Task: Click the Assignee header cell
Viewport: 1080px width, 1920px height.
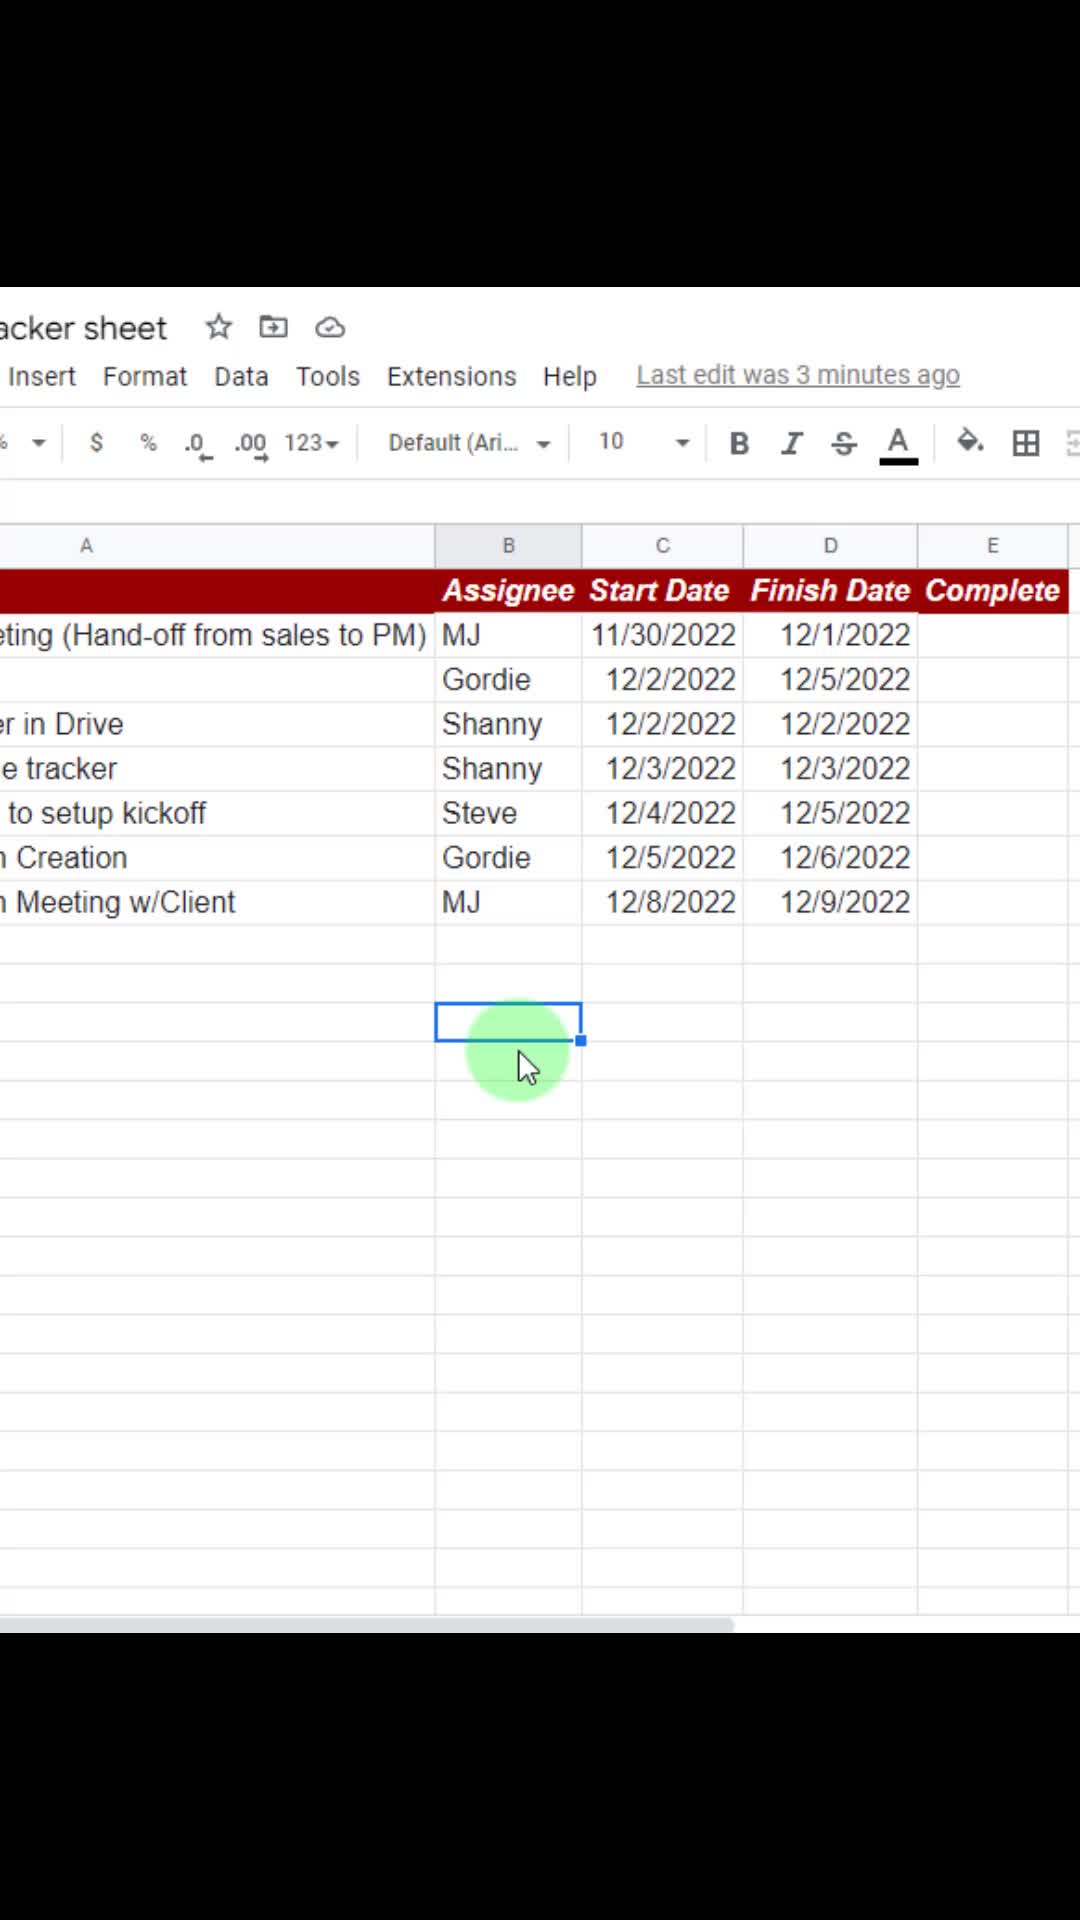Action: point(508,591)
